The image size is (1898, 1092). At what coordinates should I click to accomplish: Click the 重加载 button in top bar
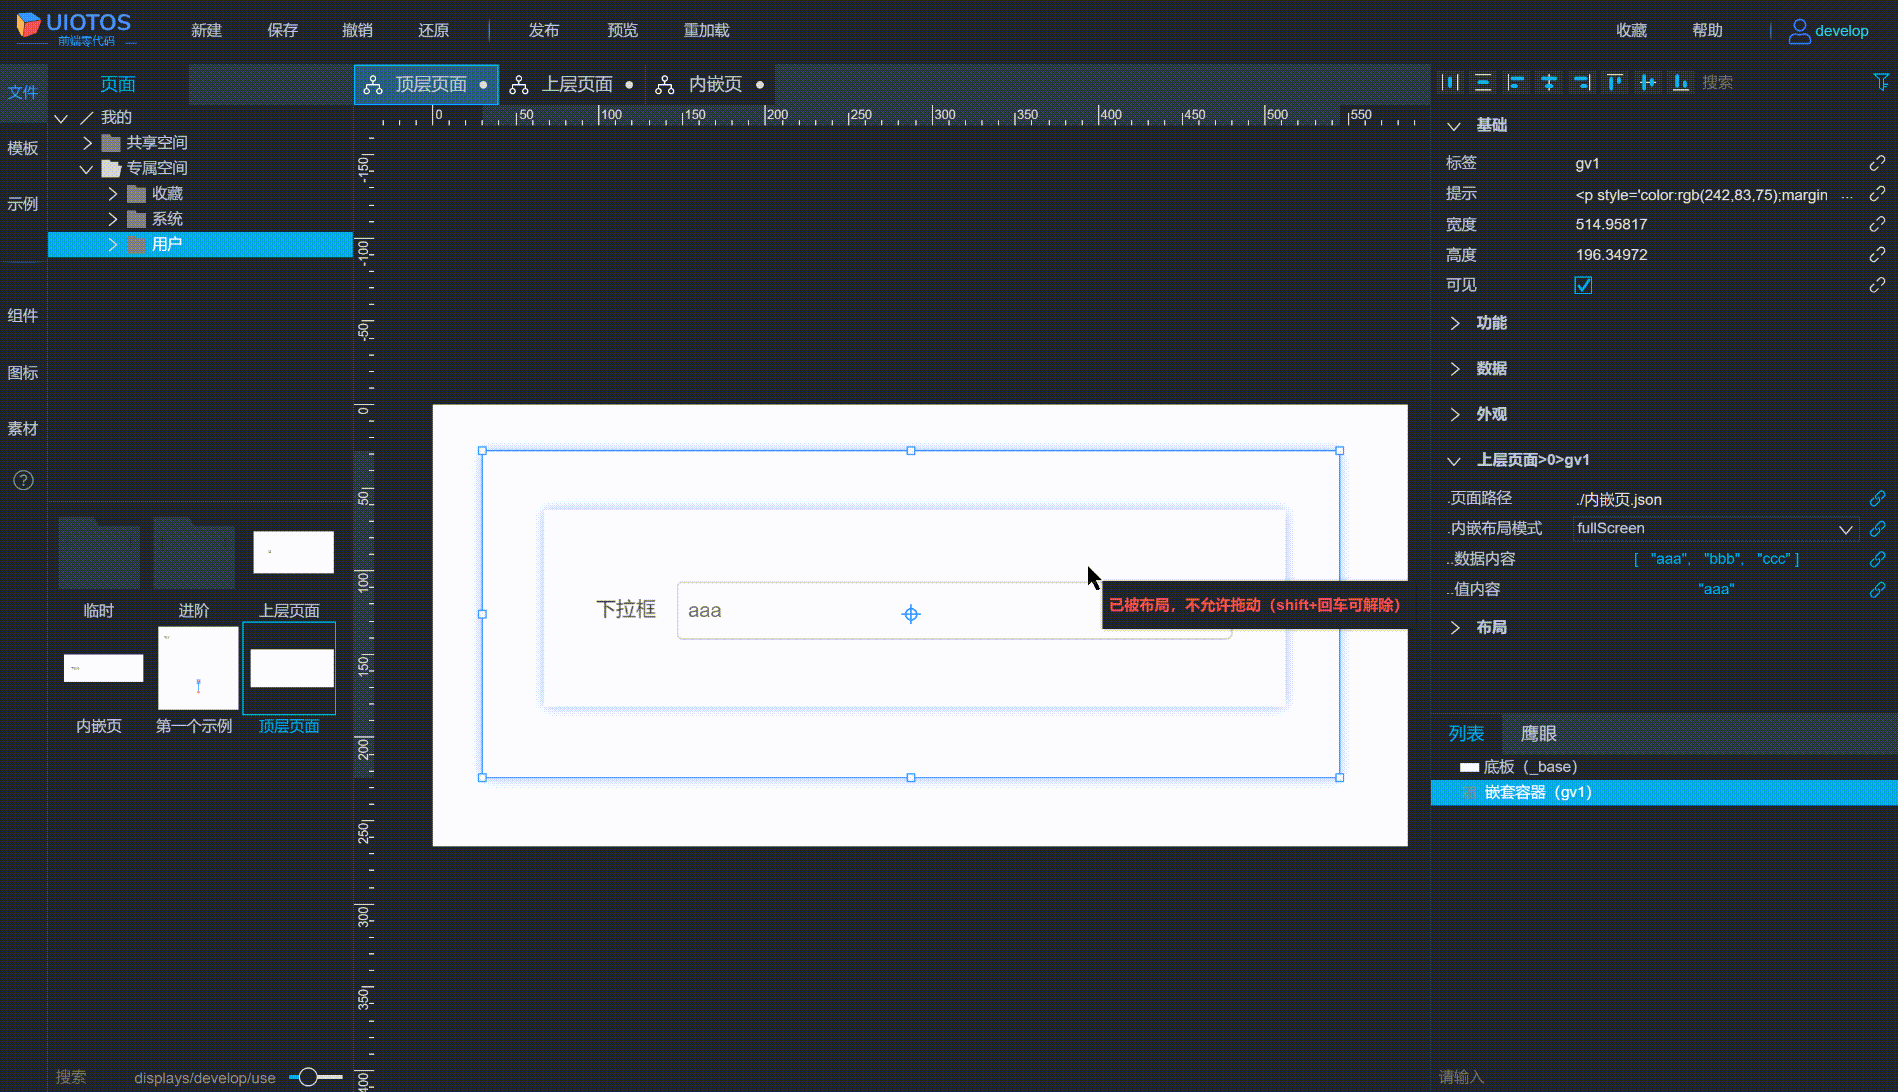click(x=707, y=30)
